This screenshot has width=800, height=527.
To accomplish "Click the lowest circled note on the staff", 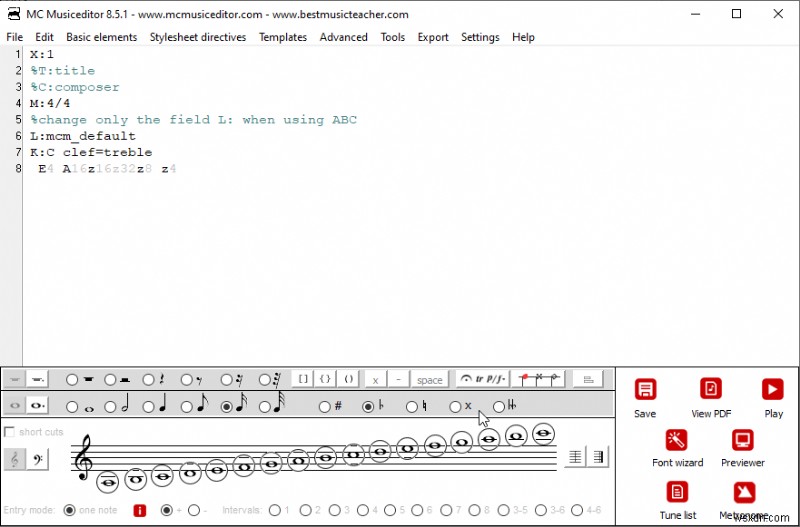I will (107, 482).
